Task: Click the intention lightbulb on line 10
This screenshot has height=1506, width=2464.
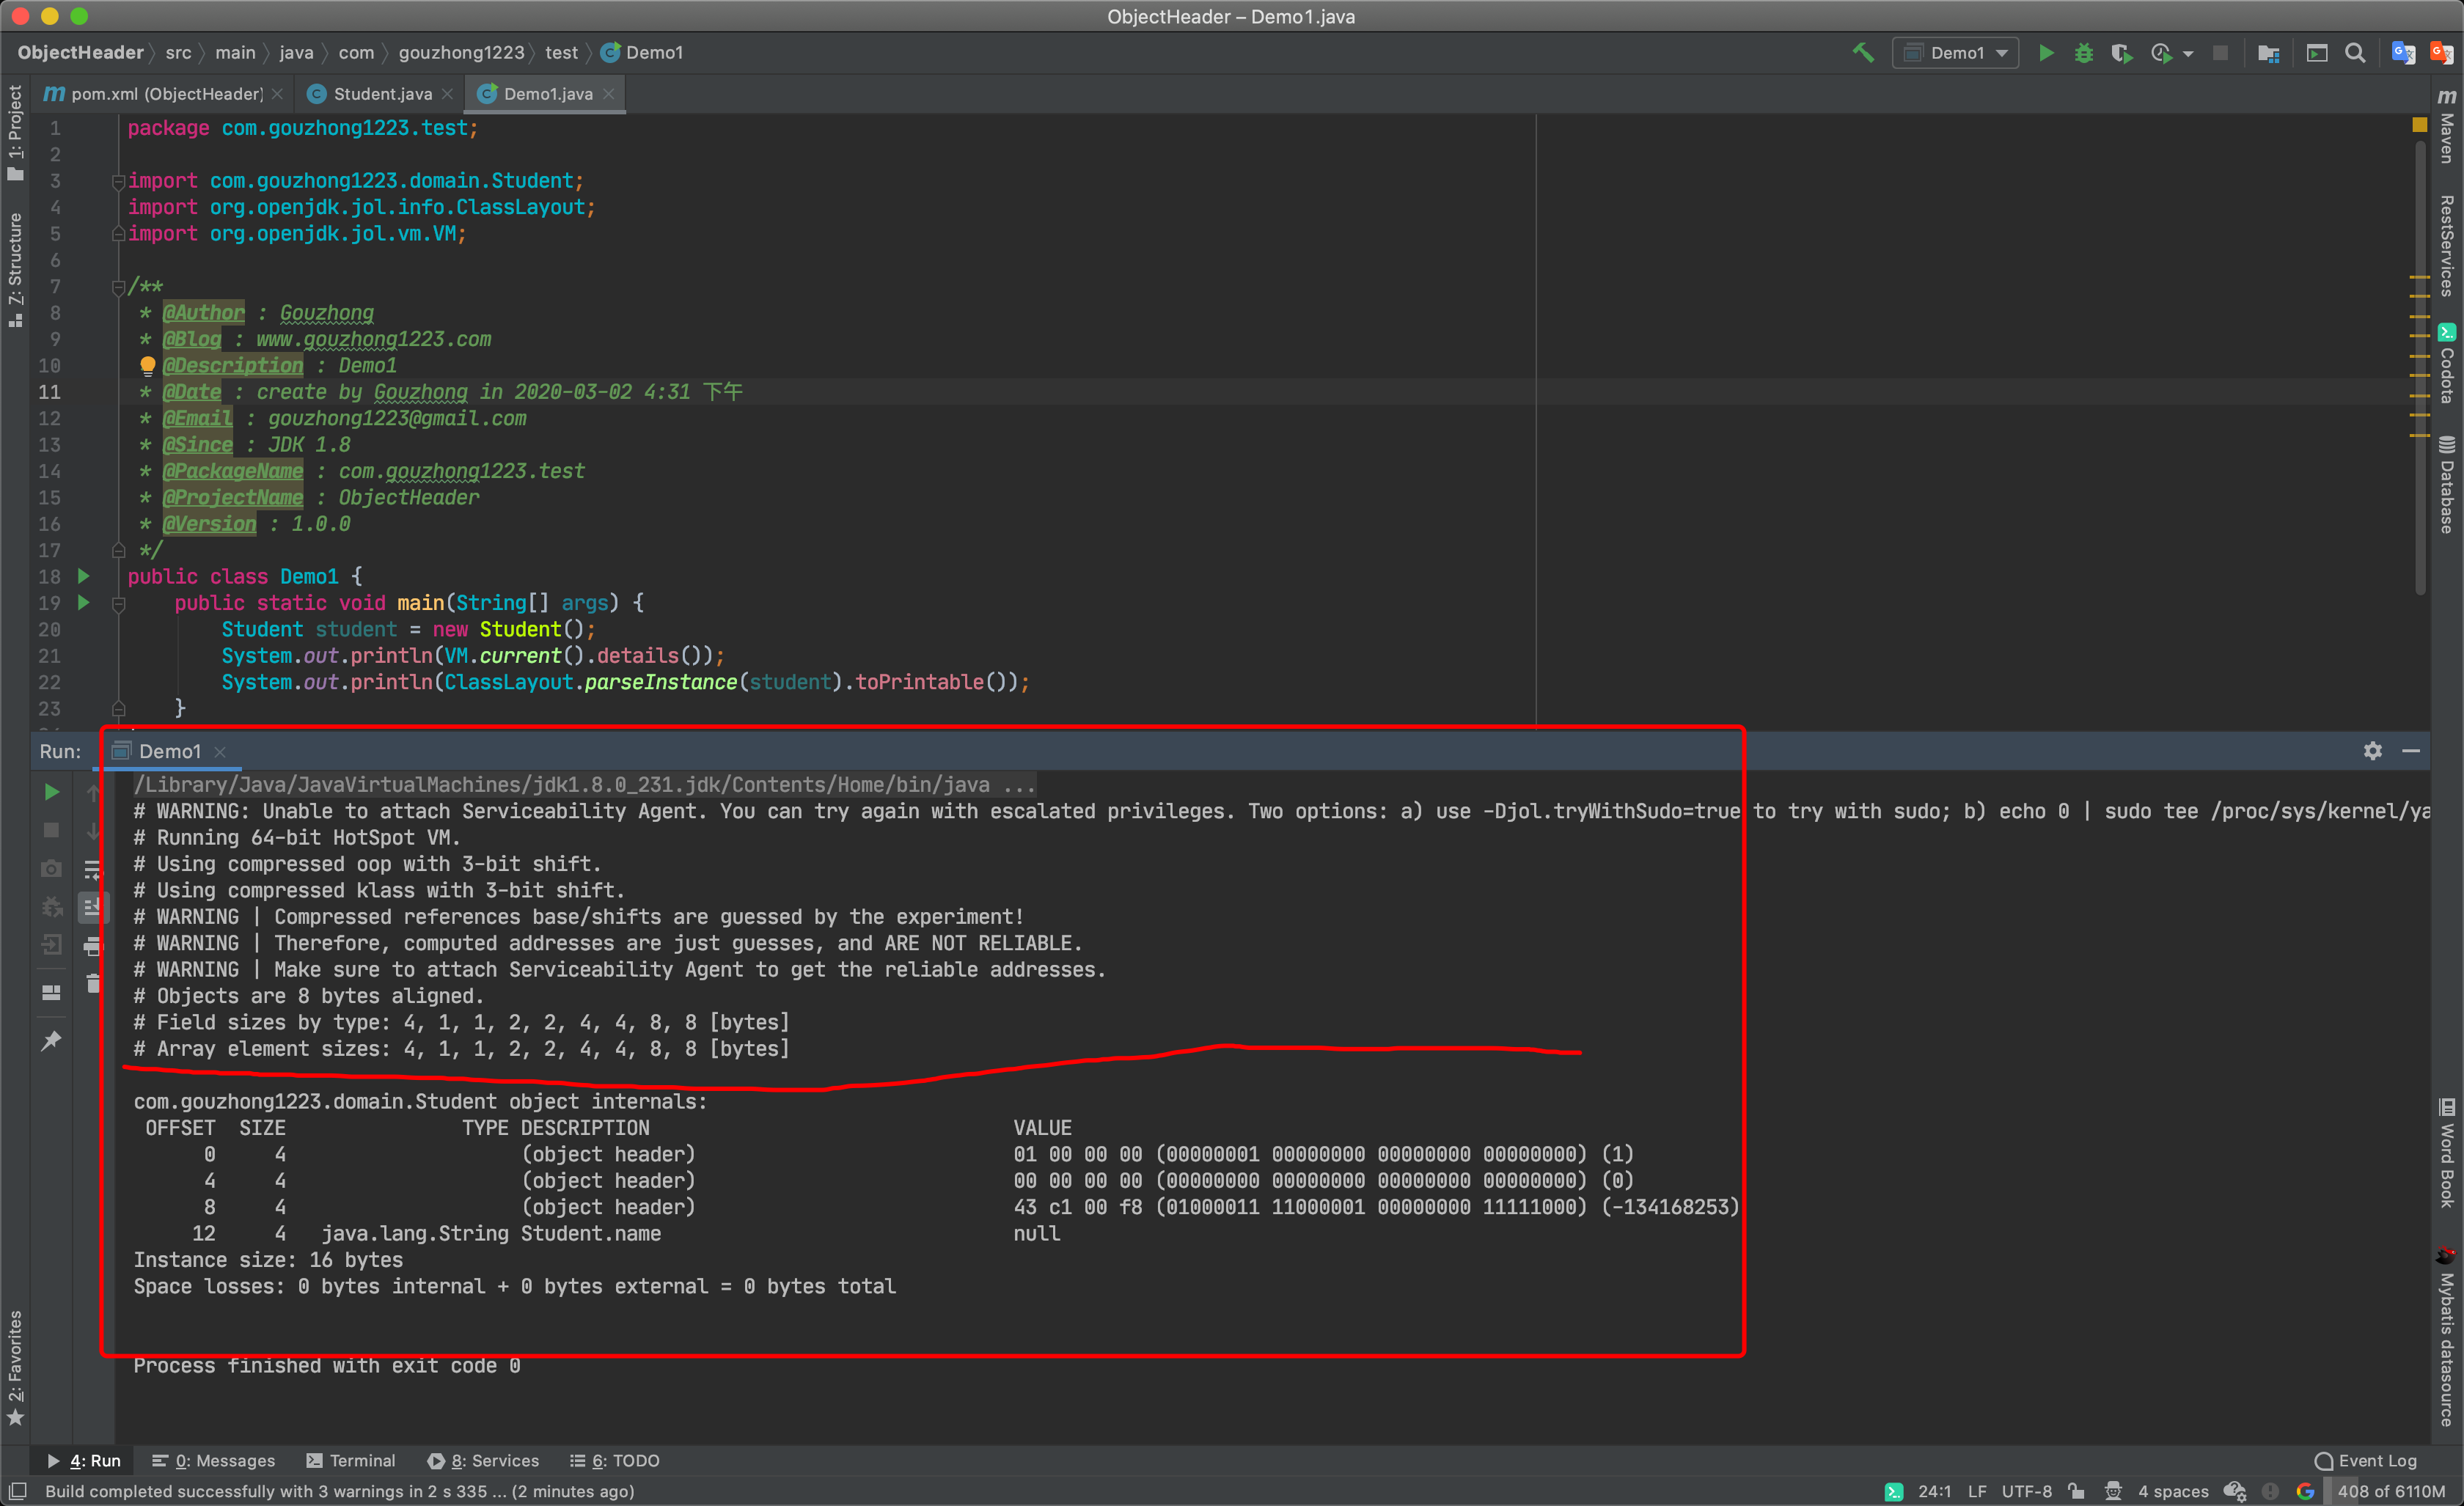Action: pyautogui.click(x=148, y=365)
